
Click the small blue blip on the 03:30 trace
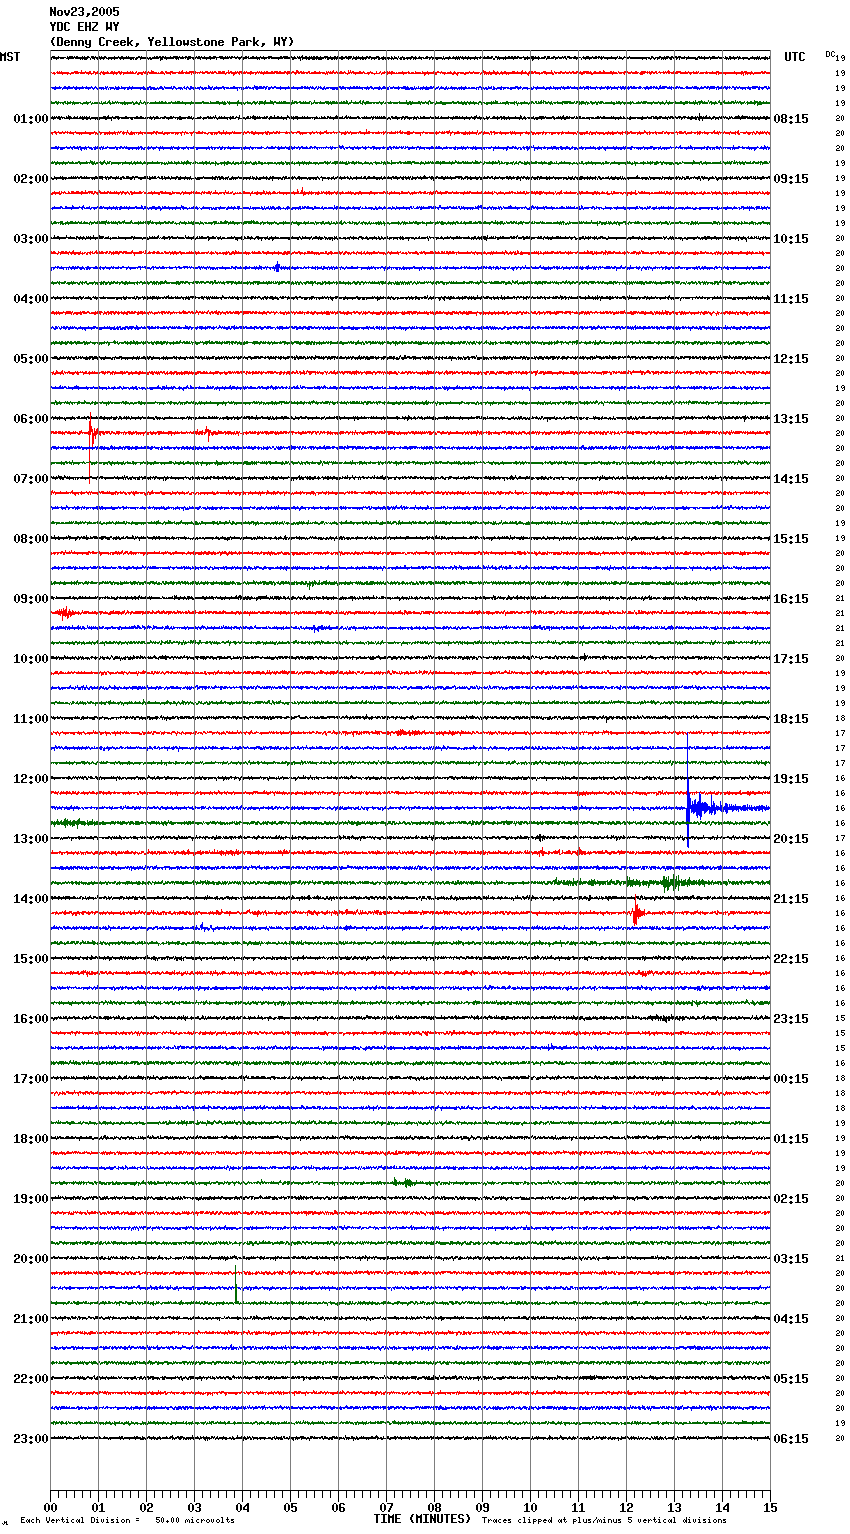(277, 267)
